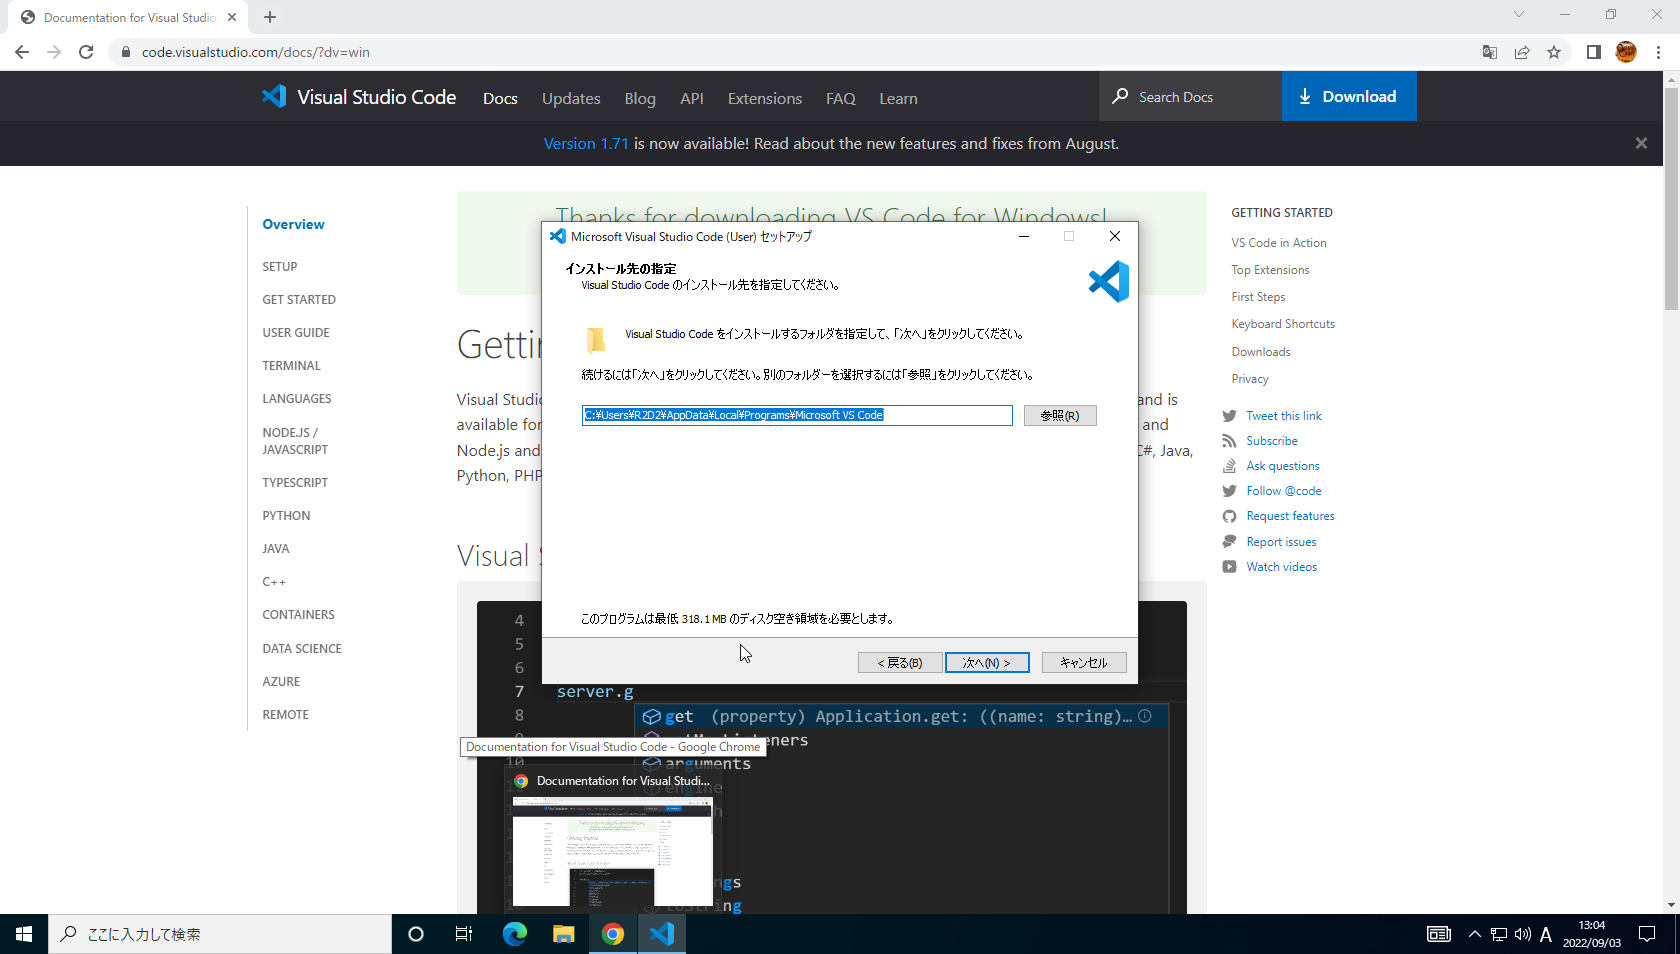Click the Task View icon on taskbar
This screenshot has width=1680, height=954.
tap(464, 934)
